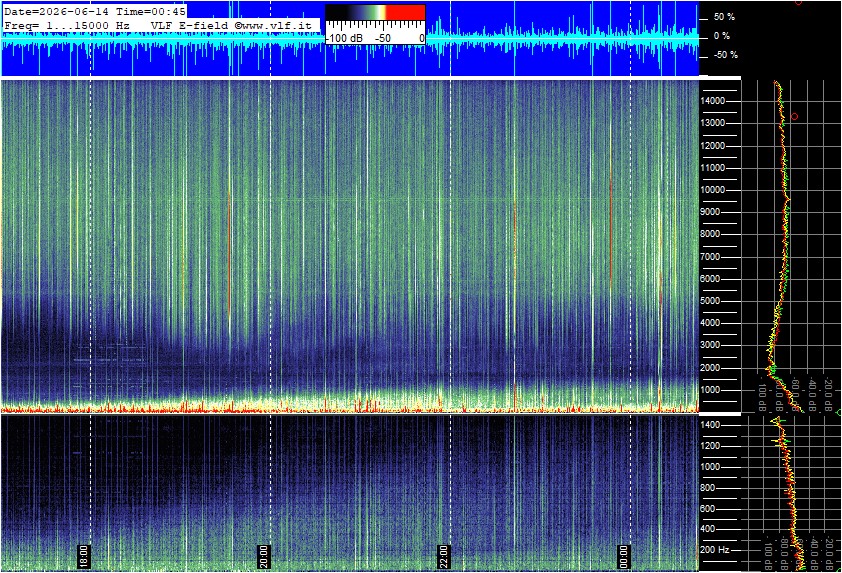Click the 6000 frequency axis label
This screenshot has height=573, width=842.
(x=710, y=279)
